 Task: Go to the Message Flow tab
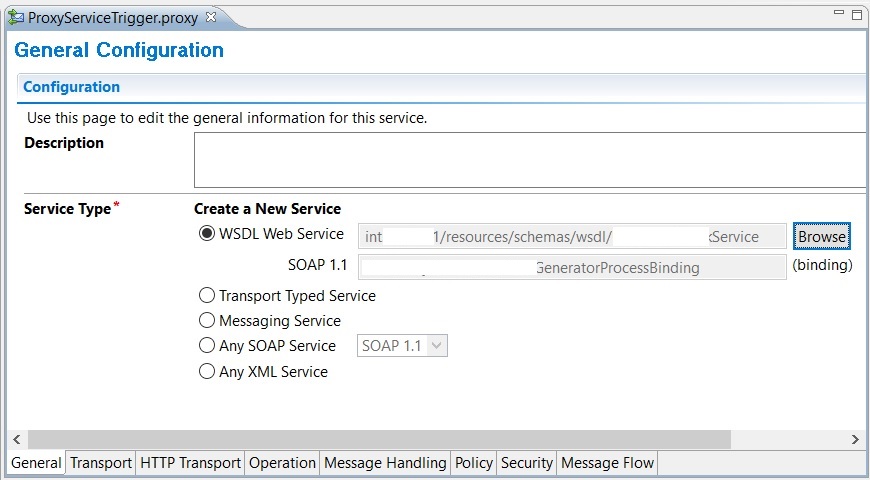point(608,463)
